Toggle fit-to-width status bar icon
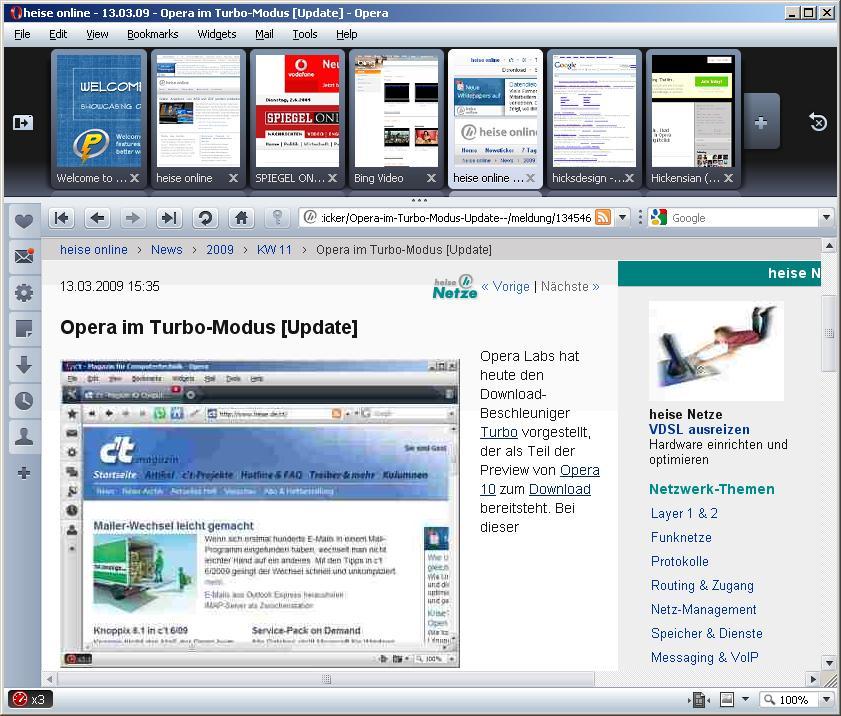 (x=699, y=699)
